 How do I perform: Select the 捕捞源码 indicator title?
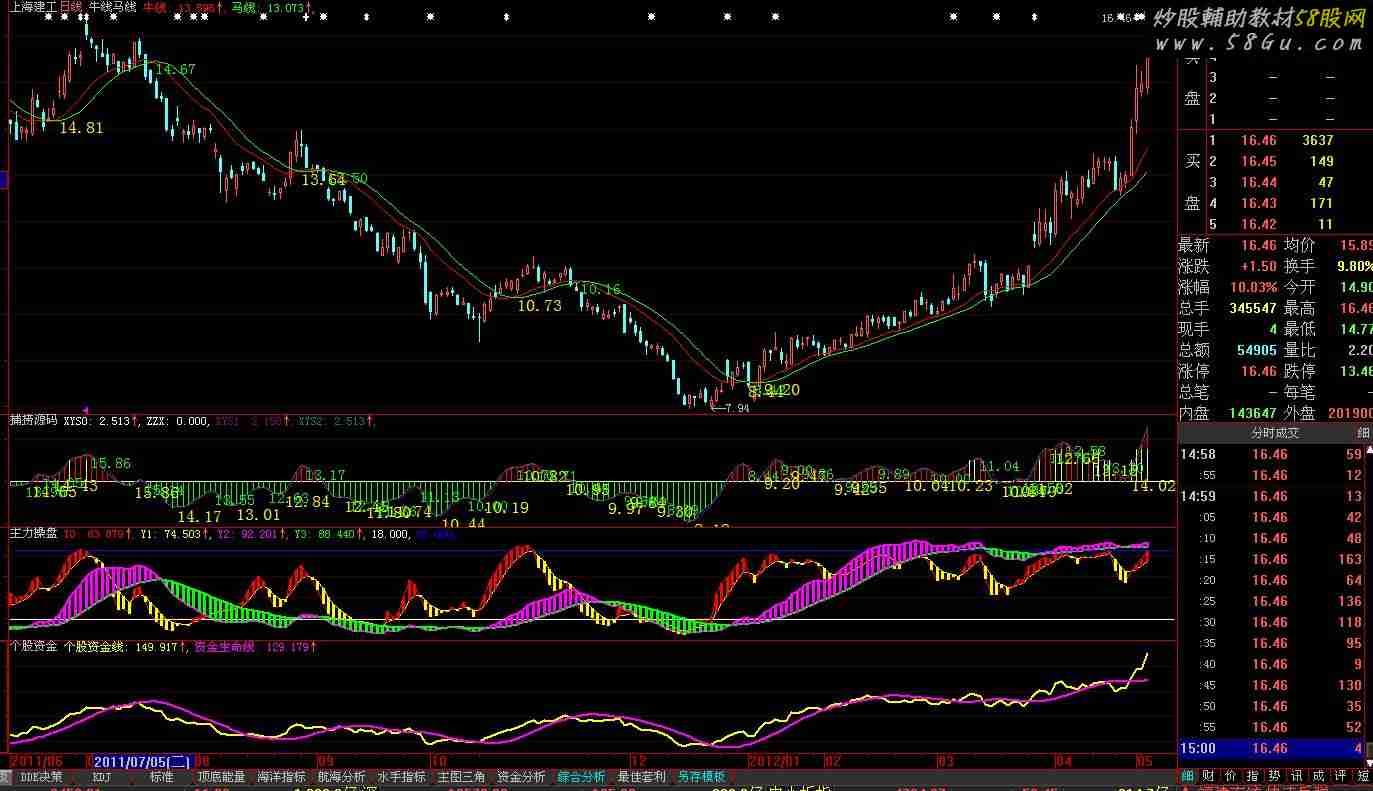(x=33, y=421)
